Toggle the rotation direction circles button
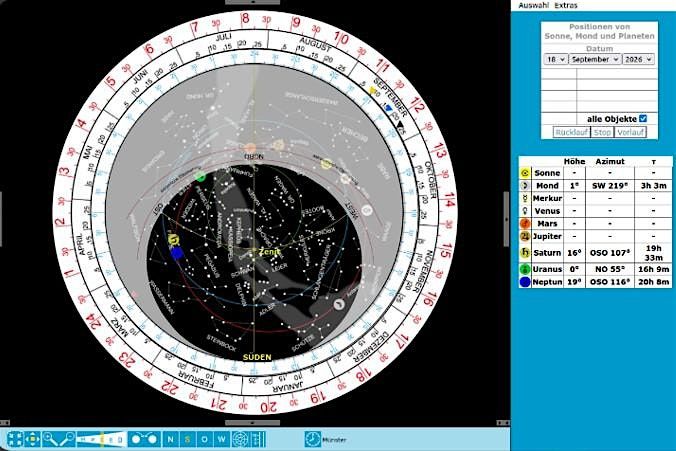 pyautogui.click(x=144, y=439)
